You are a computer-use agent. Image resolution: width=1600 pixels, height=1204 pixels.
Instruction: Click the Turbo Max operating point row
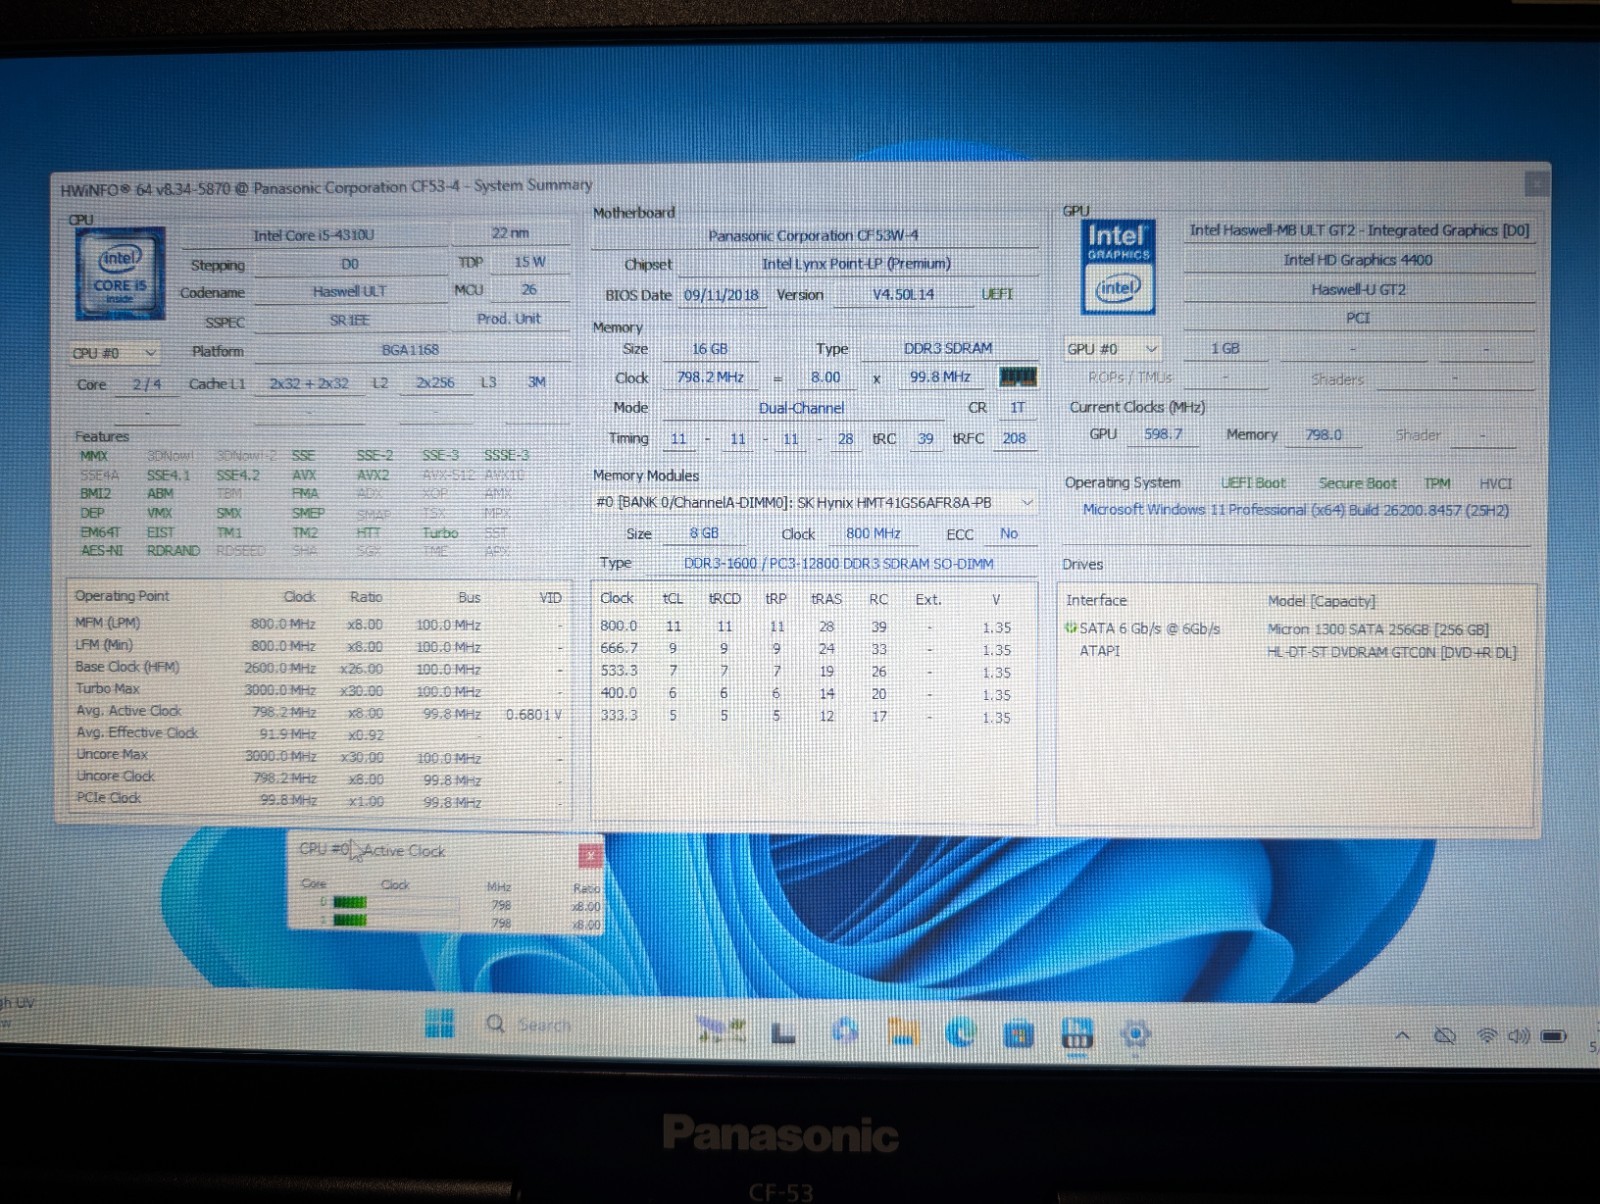click(320, 690)
